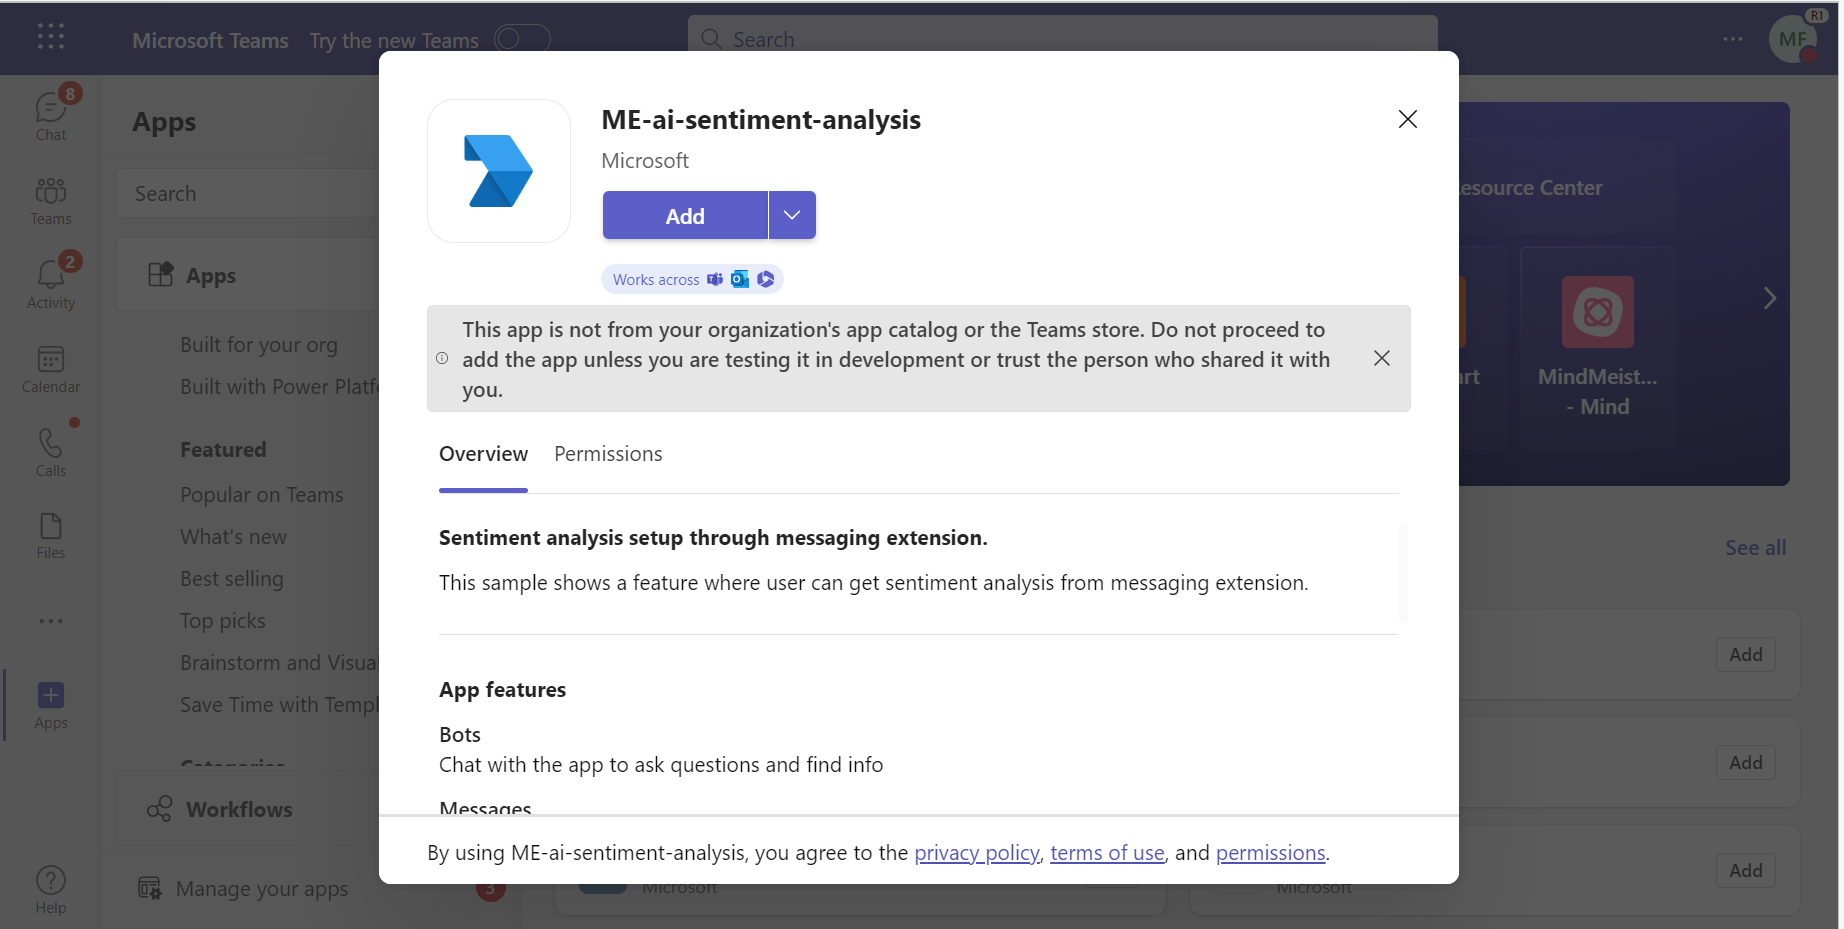Image resolution: width=1844 pixels, height=929 pixels.
Task: Click the MindMeister app icon
Action: (x=1598, y=312)
